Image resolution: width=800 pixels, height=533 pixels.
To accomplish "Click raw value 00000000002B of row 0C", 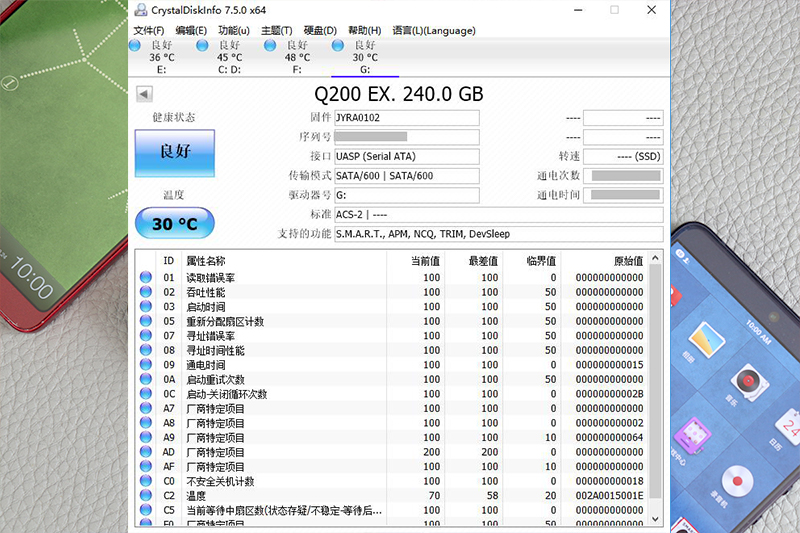I will [x=610, y=394].
